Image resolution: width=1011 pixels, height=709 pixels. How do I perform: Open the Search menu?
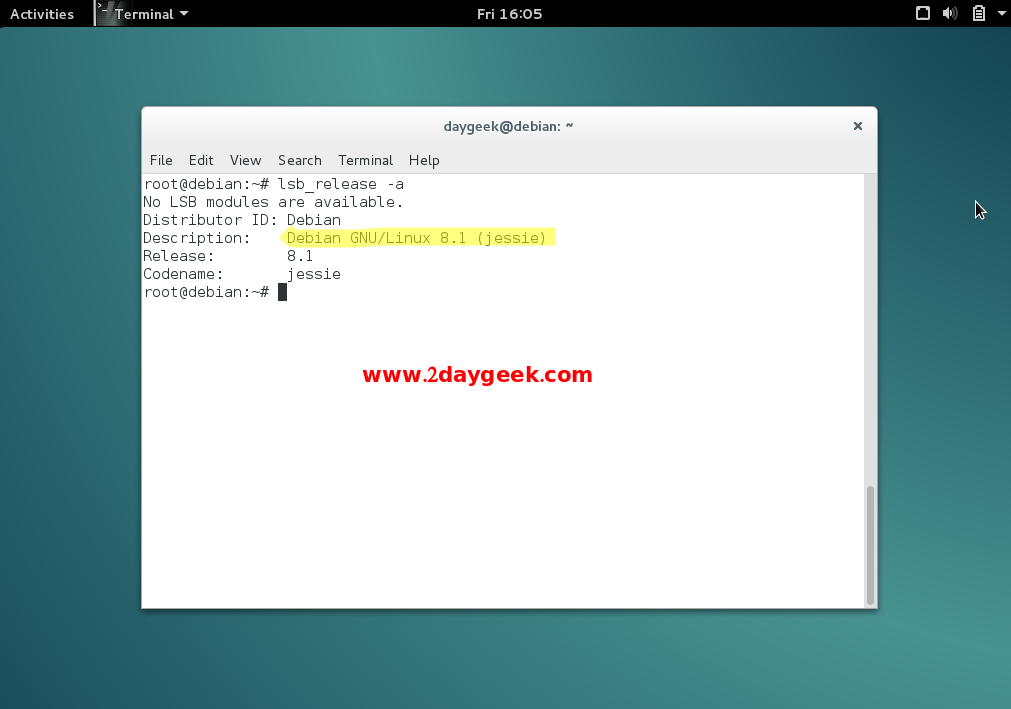[299, 160]
